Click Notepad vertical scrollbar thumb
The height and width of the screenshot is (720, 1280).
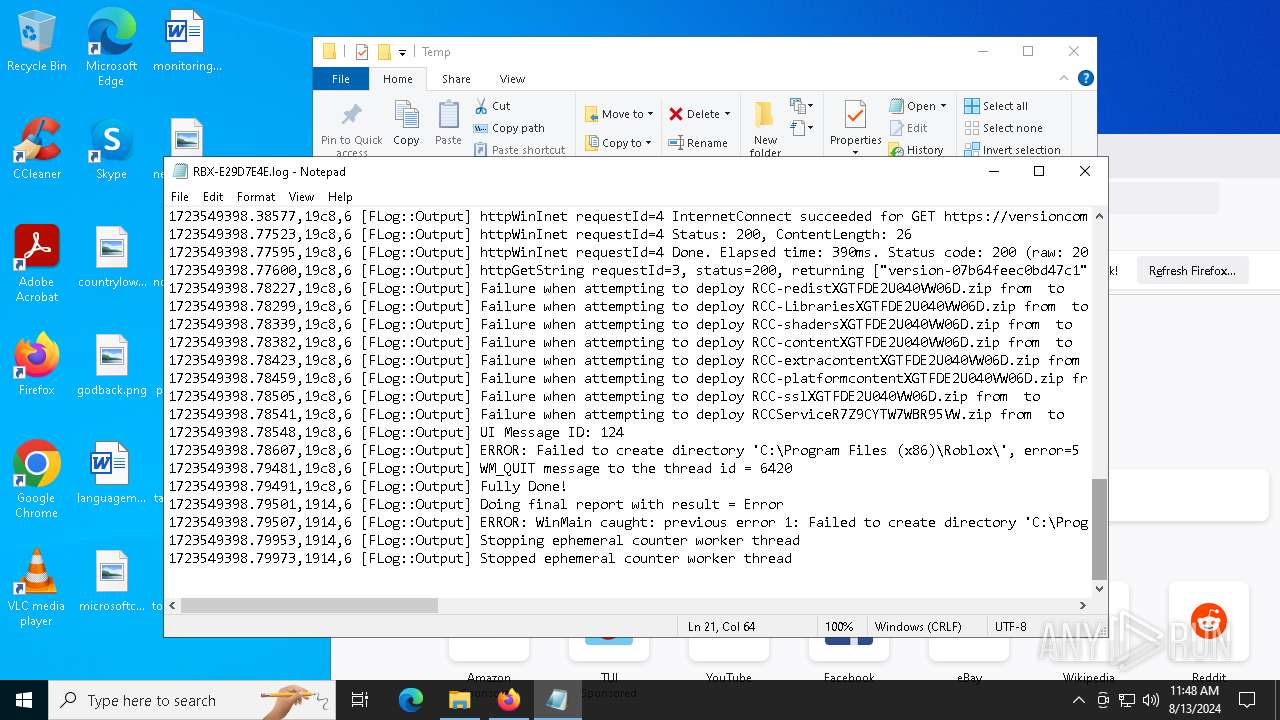(1099, 529)
